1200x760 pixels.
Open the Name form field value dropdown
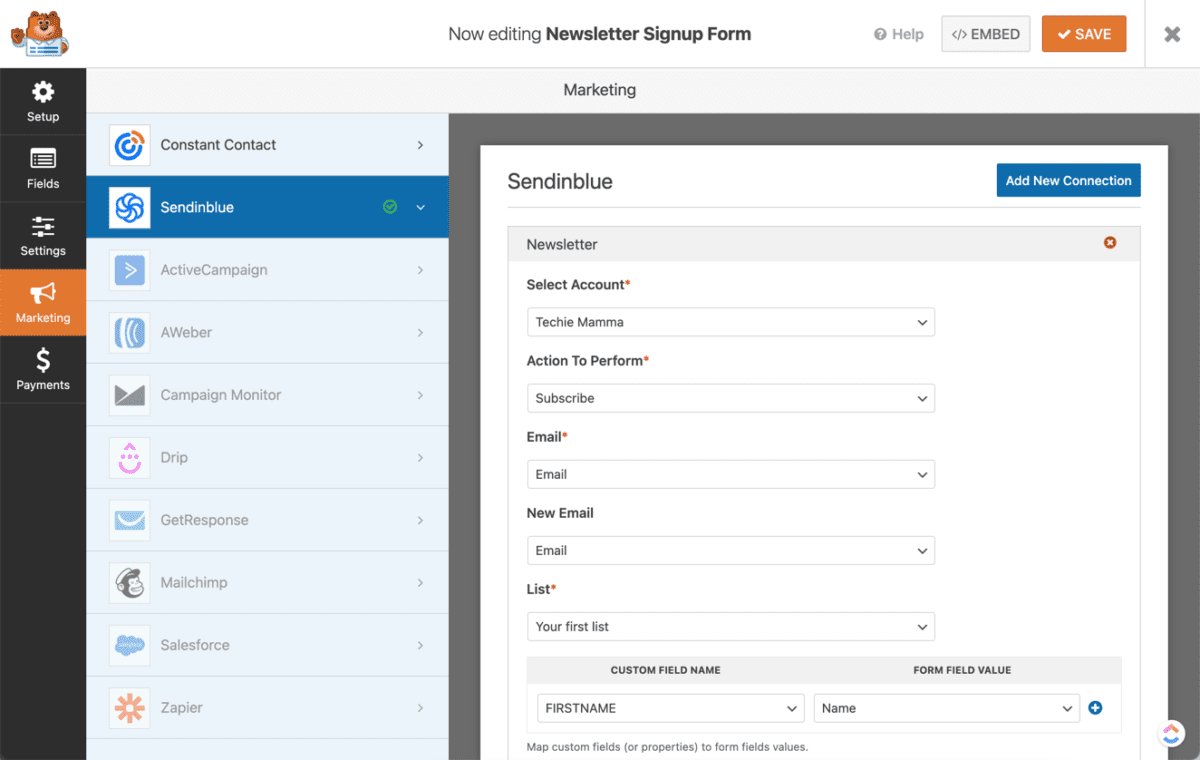947,708
